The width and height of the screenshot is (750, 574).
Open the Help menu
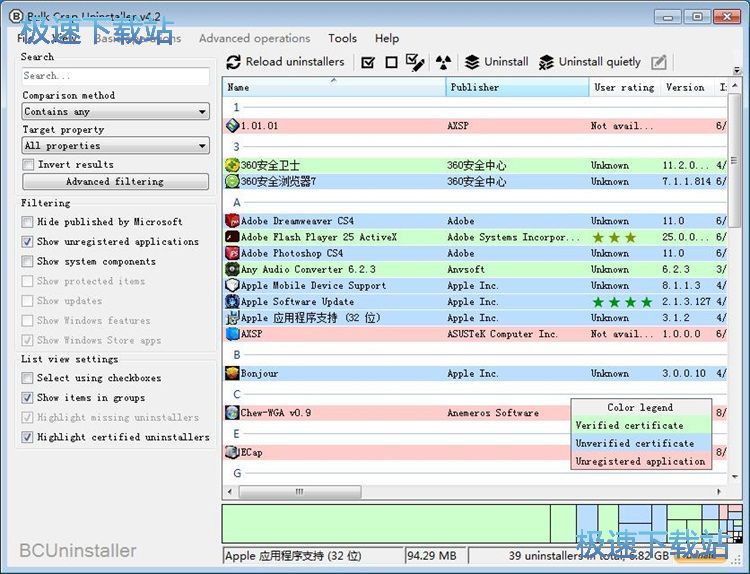(387, 39)
